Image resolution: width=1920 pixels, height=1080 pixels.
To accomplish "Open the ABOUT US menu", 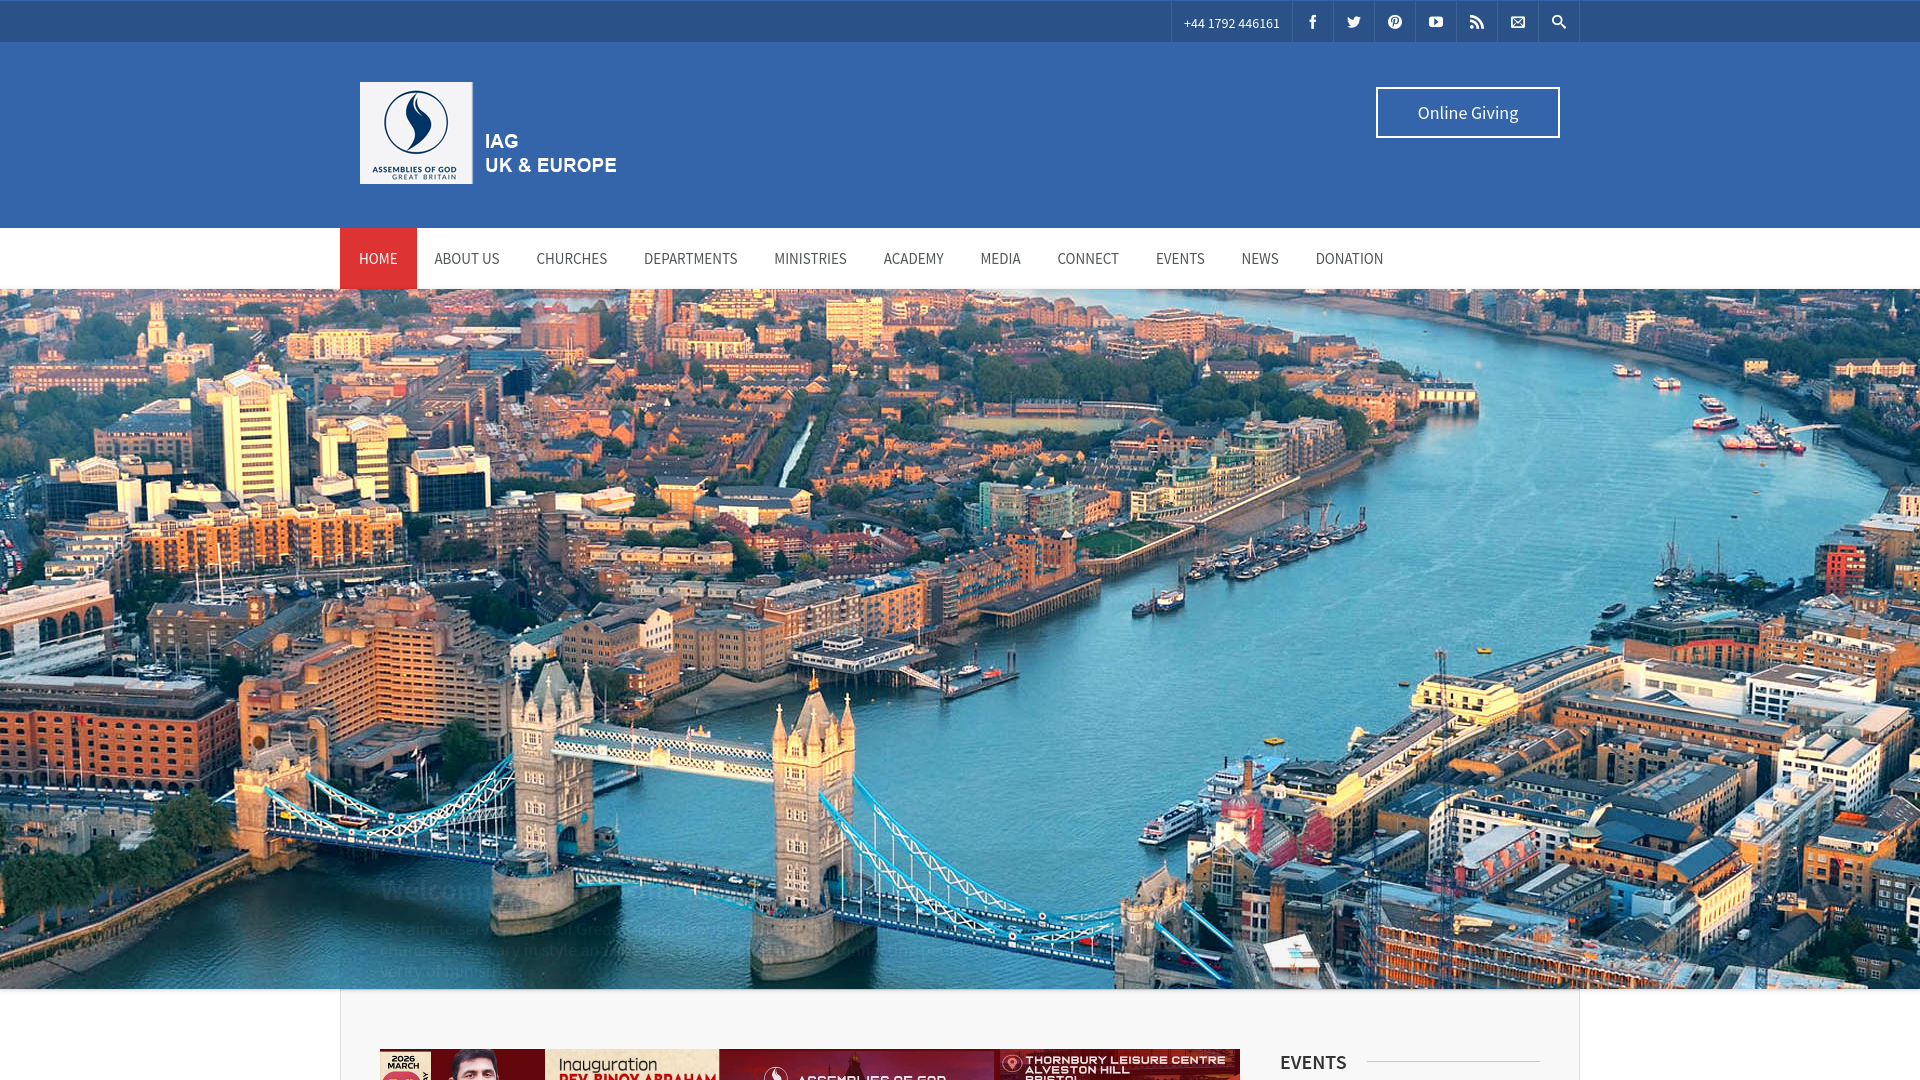I will pyautogui.click(x=467, y=259).
